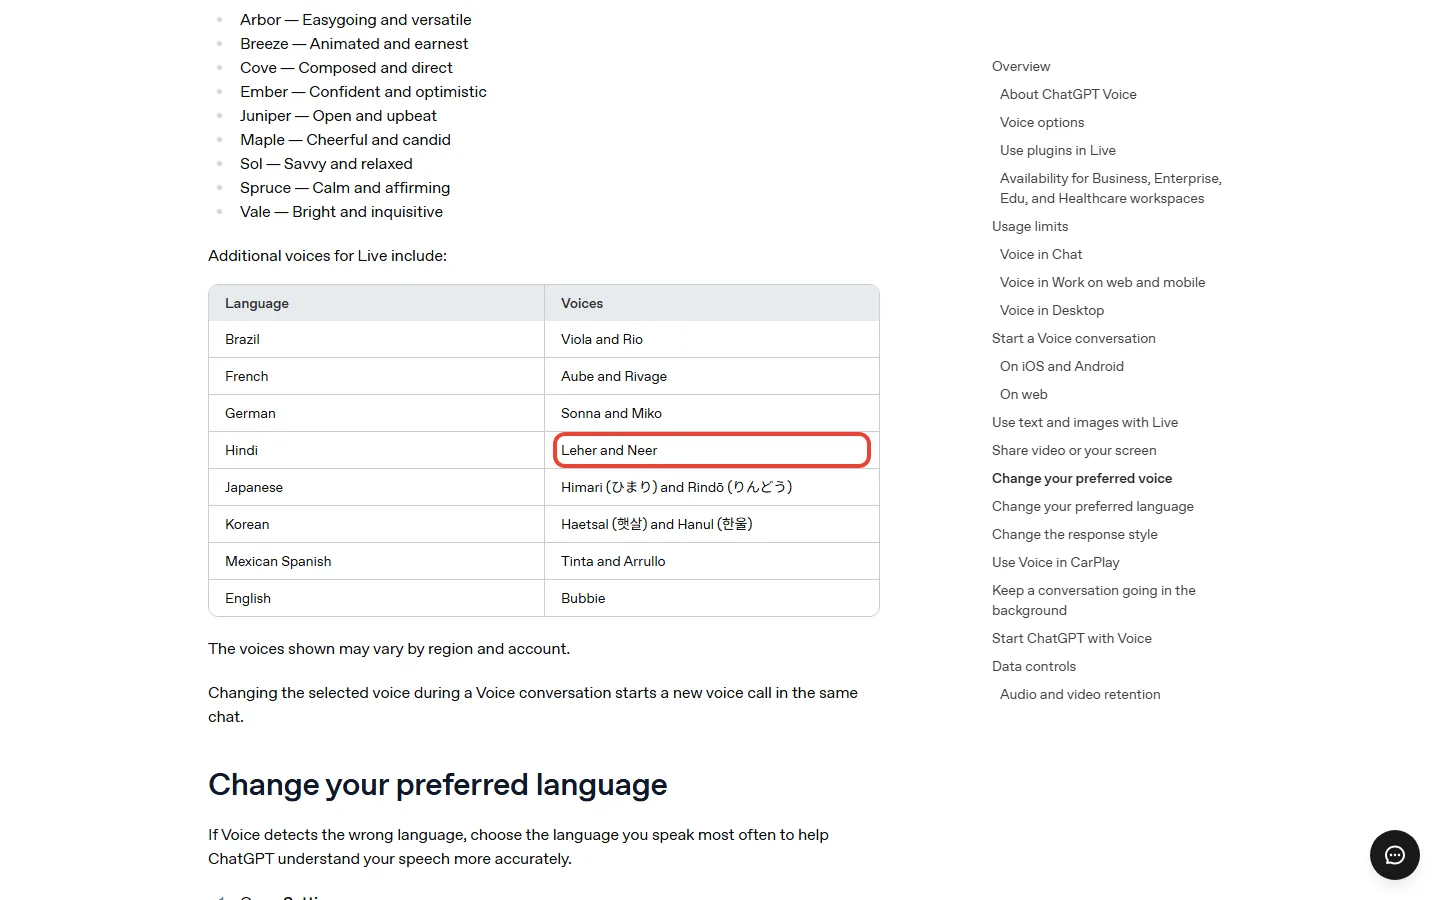Select the Mexican Spanish cell
This screenshot has width=1440, height=900.
point(376,561)
